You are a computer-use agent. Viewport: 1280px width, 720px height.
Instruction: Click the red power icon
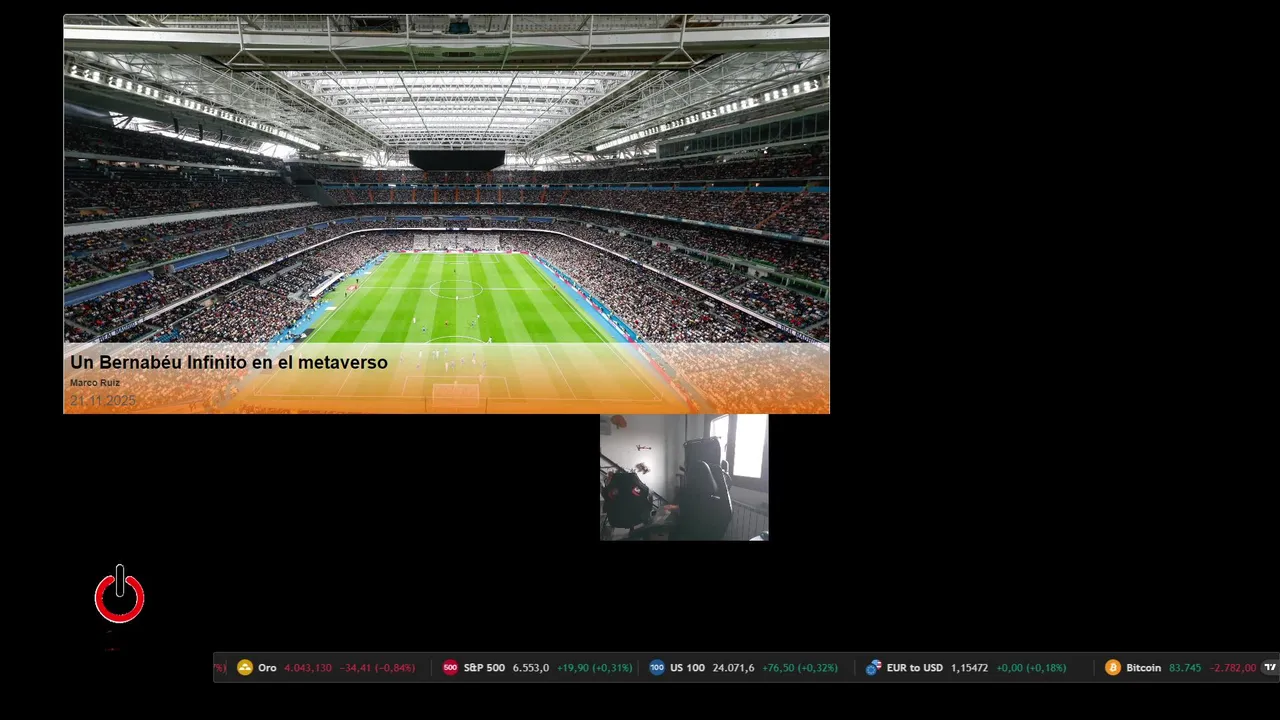[x=120, y=595]
